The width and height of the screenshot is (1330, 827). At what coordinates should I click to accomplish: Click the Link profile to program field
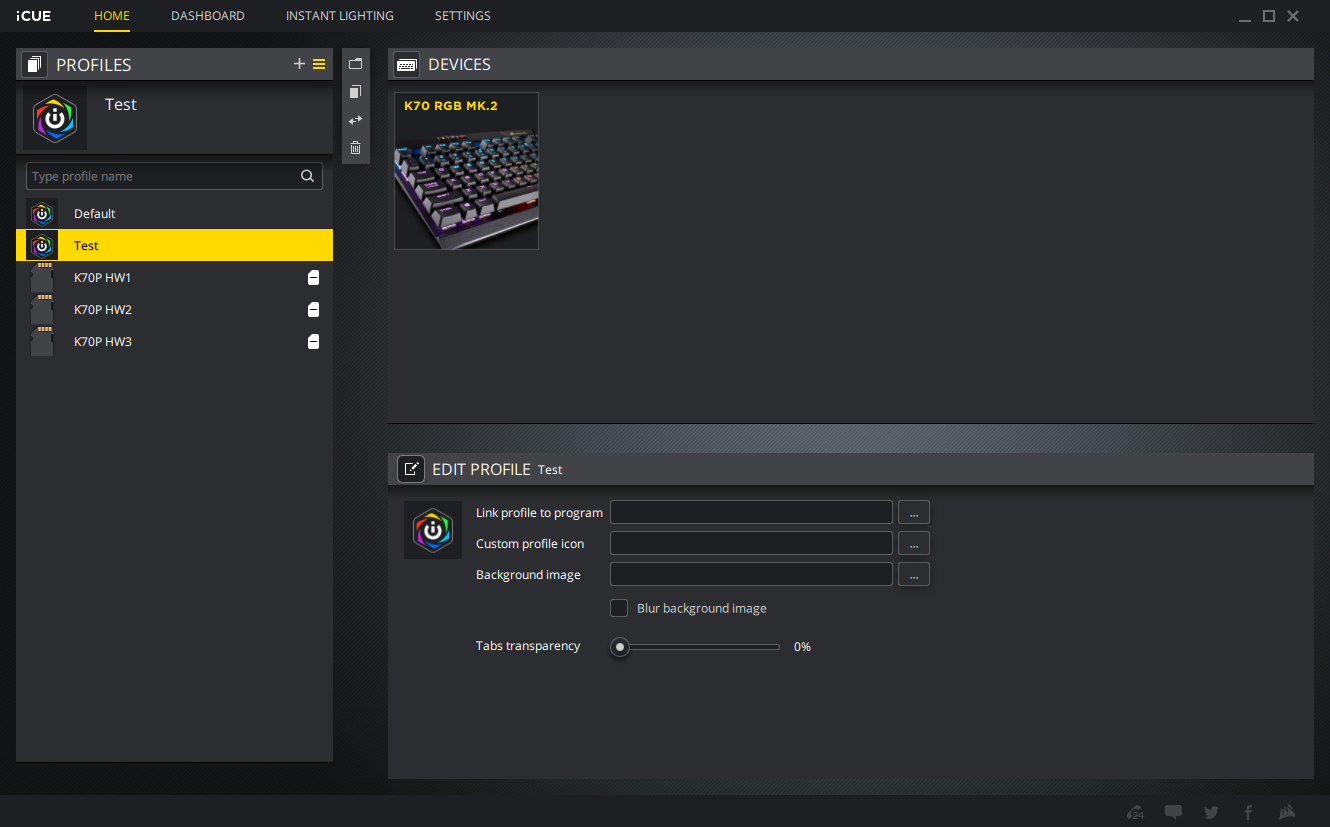pyautogui.click(x=751, y=512)
